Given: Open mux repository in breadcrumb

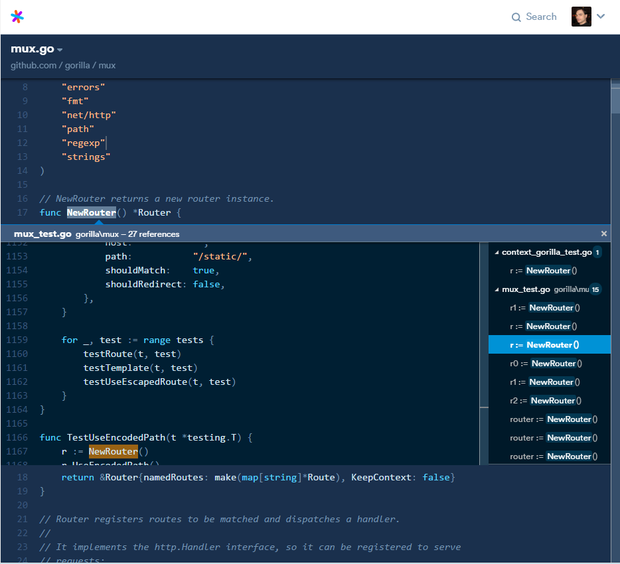Looking at the screenshot, I should click(107, 65).
